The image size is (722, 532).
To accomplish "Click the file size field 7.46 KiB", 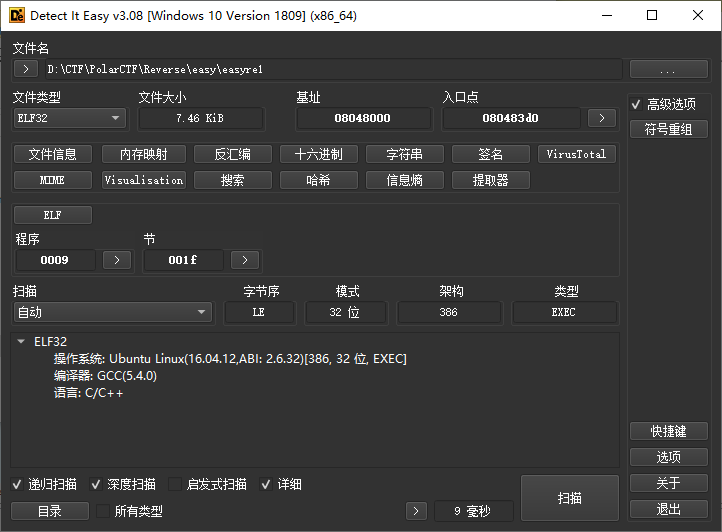I will pos(200,118).
